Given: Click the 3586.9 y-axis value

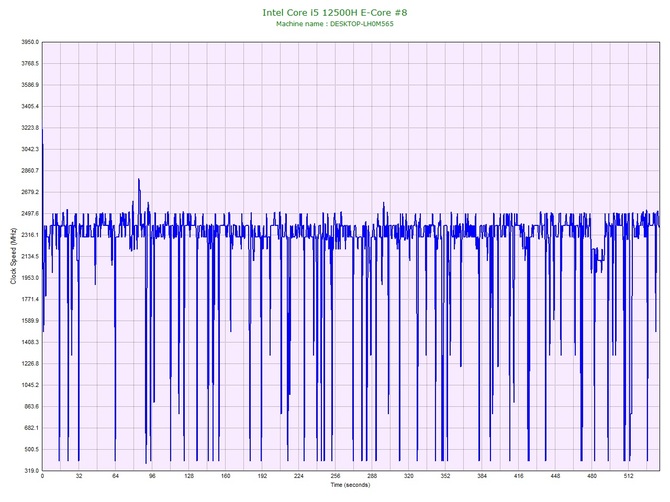Looking at the screenshot, I should click(30, 85).
